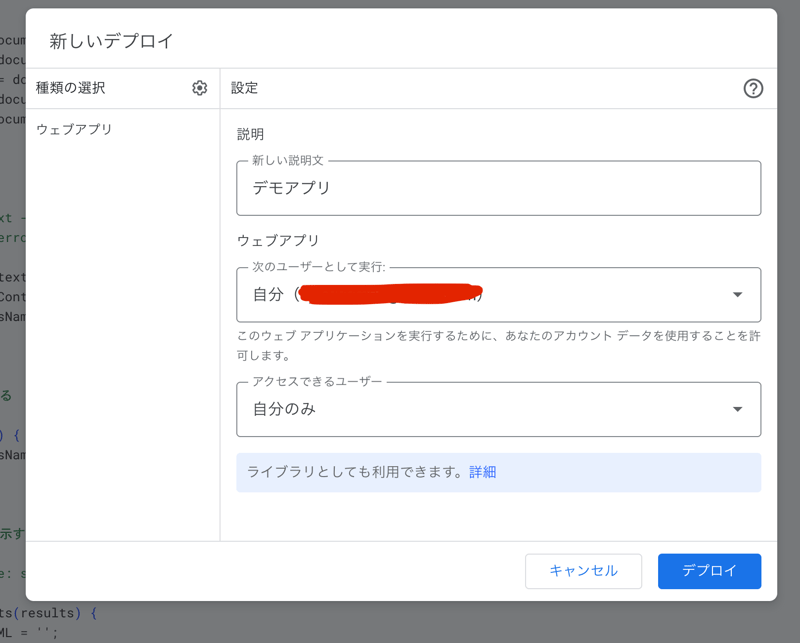800x643 pixels.
Task: Expand the アクセスできるユーザー dropdown arrow
Action: click(x=737, y=409)
